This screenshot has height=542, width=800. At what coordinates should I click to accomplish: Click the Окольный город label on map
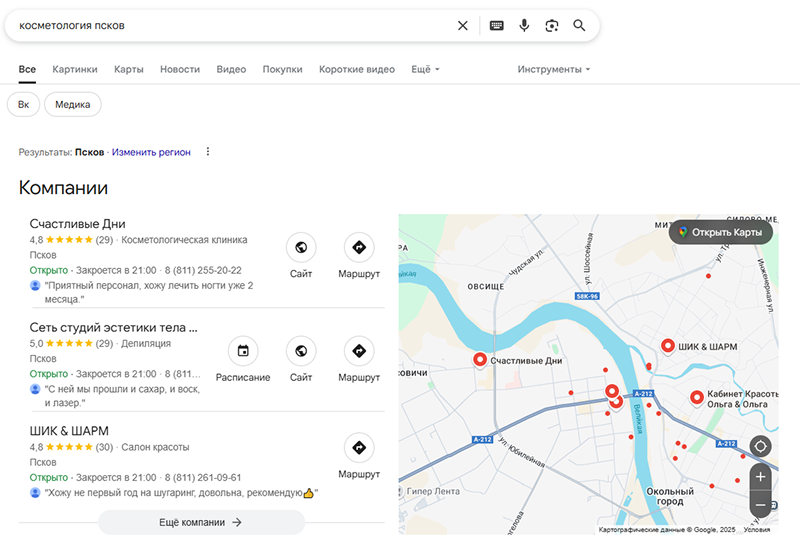point(670,496)
